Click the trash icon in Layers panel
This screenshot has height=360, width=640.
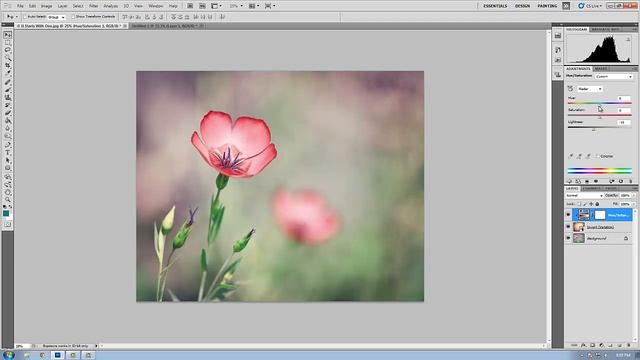pos(629,345)
